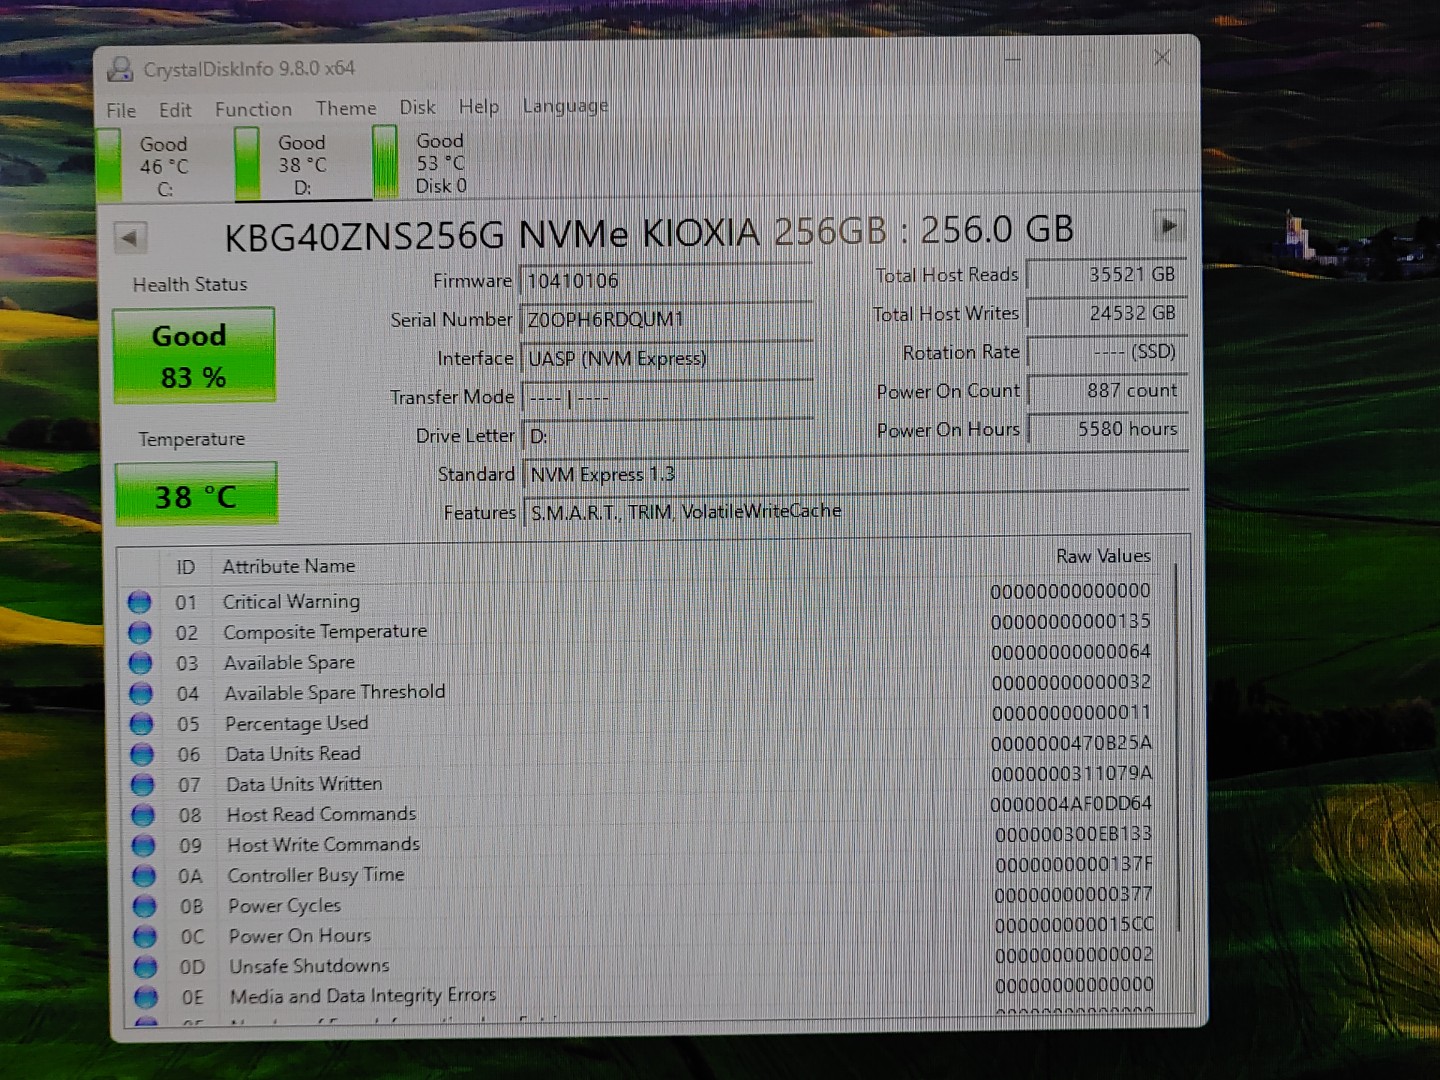Go to the next disk with right arrow
The height and width of the screenshot is (1080, 1440).
[x=1168, y=226]
